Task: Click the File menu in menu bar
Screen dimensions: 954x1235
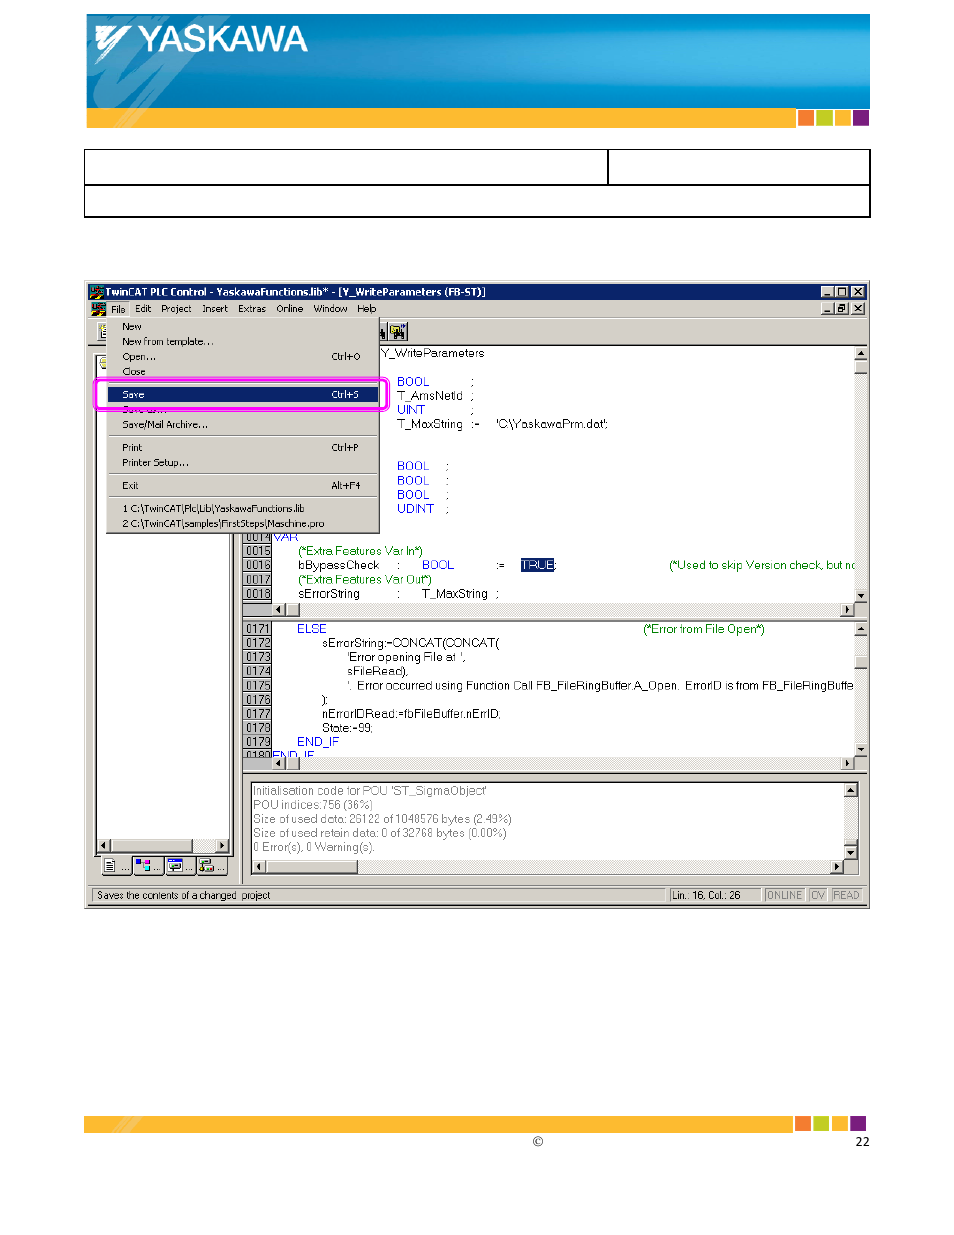Action: pyautogui.click(x=118, y=309)
